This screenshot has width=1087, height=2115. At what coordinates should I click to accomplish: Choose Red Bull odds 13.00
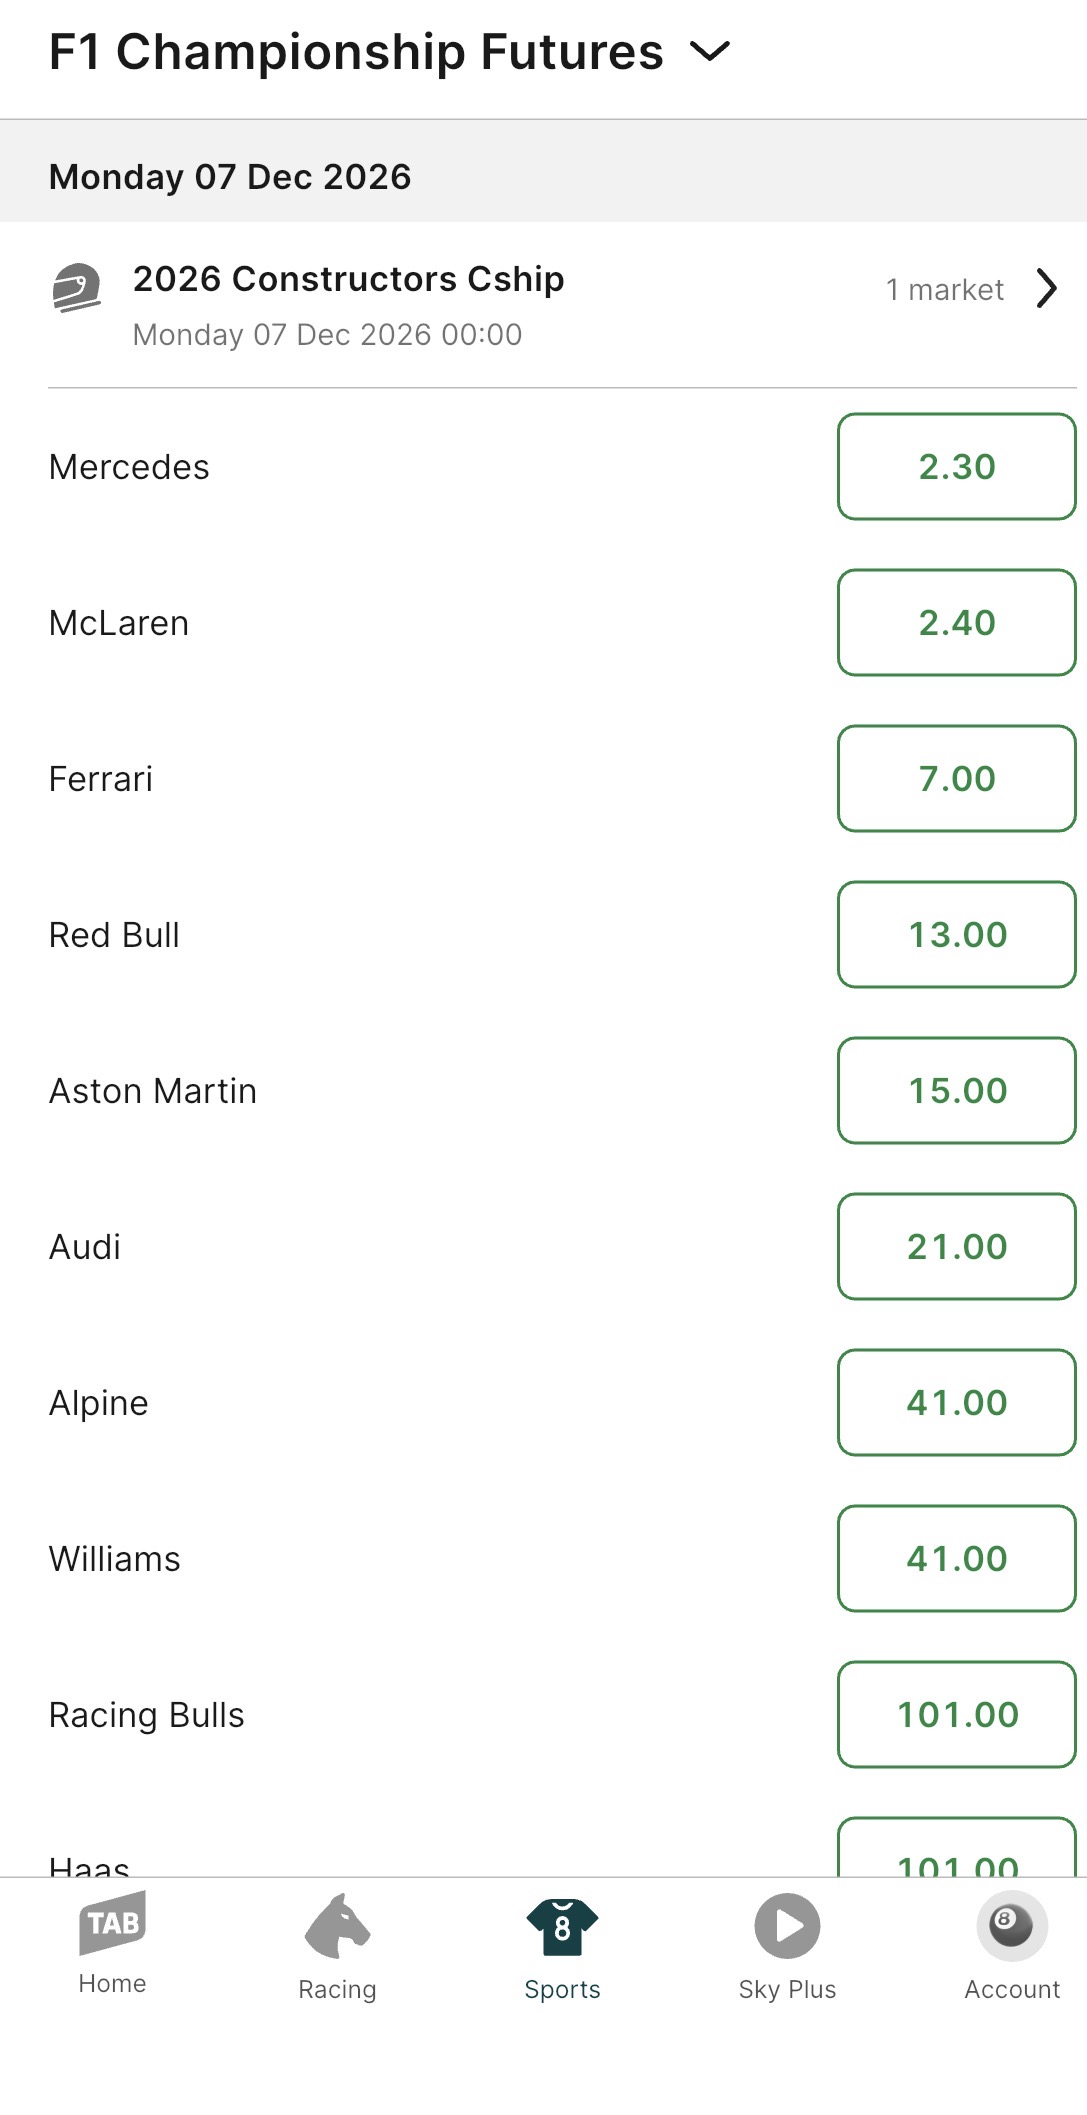(956, 935)
